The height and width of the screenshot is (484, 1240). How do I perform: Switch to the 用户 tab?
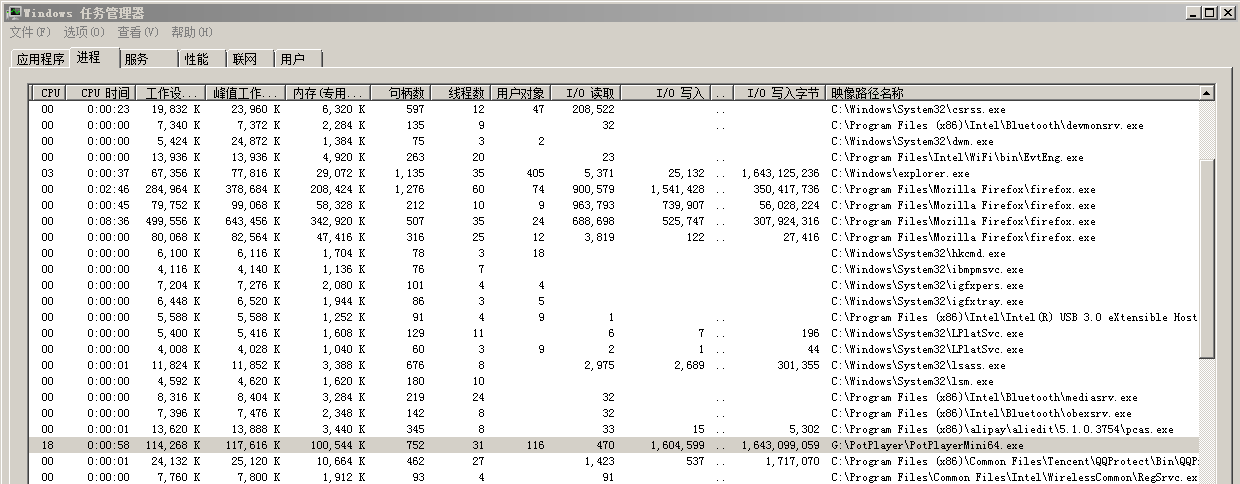297,59
